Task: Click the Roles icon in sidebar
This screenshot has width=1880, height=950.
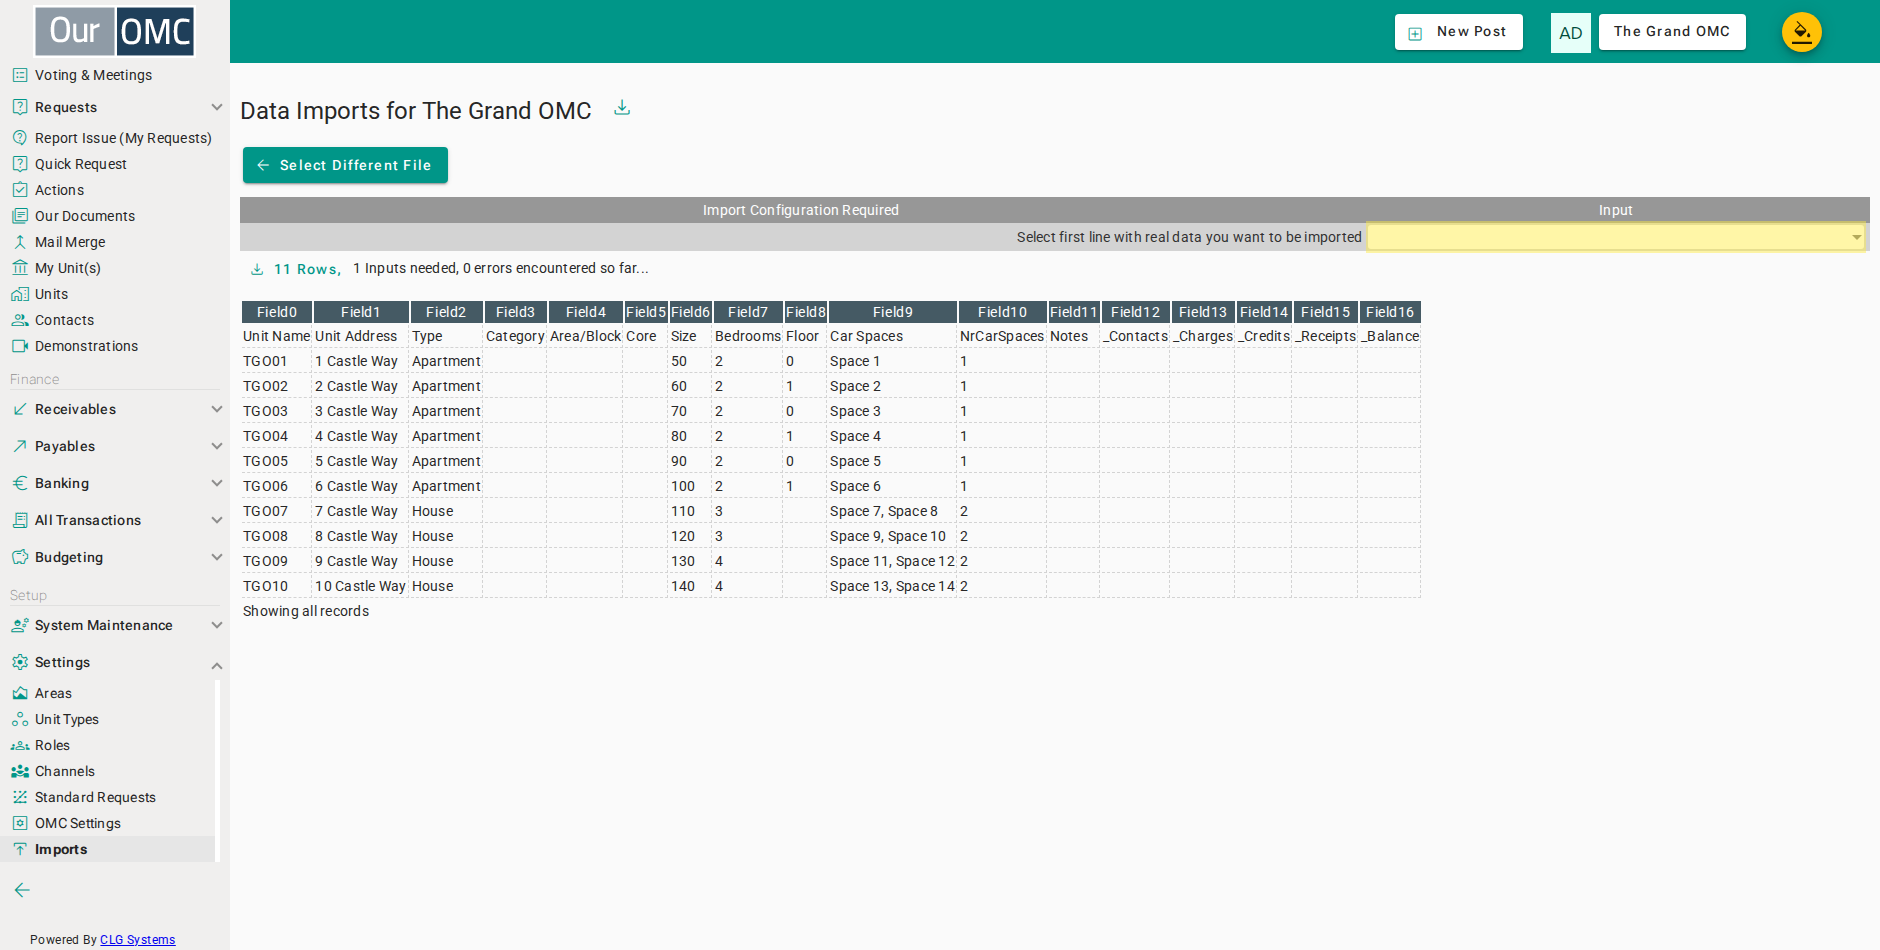Action: click(x=20, y=745)
